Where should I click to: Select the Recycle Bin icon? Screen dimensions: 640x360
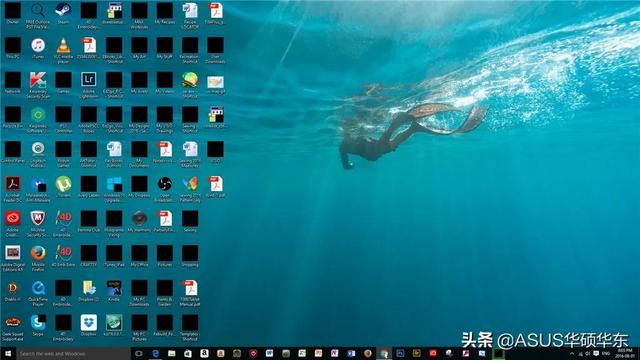(13, 115)
